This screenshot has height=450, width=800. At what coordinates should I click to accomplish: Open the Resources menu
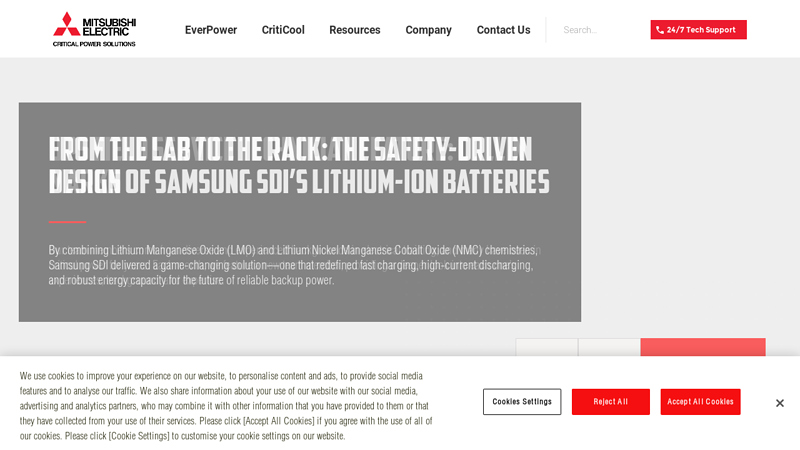[355, 30]
